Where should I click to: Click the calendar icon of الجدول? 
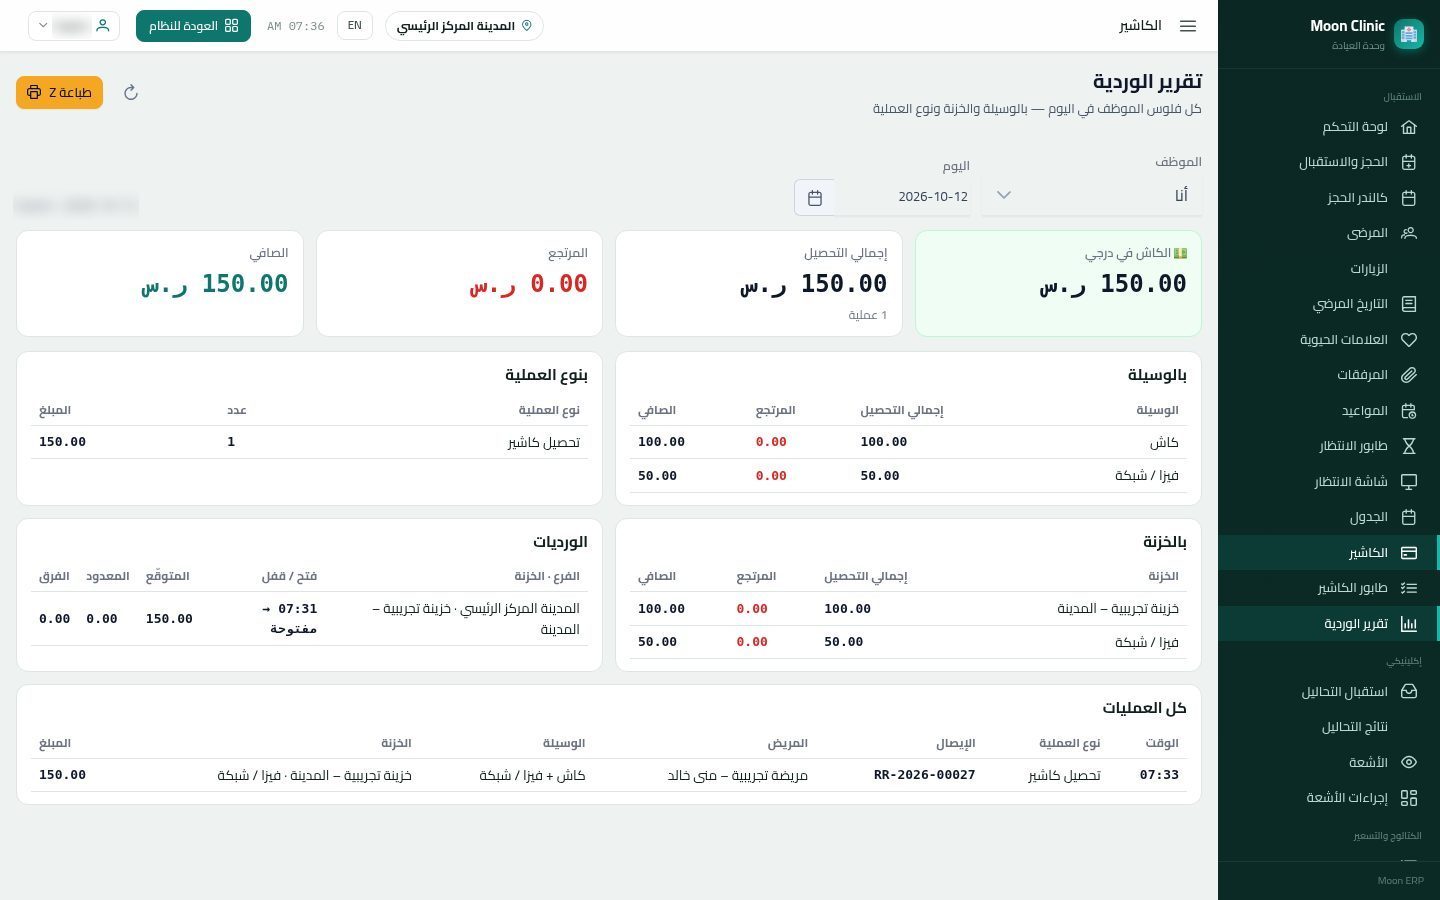[1409, 517]
